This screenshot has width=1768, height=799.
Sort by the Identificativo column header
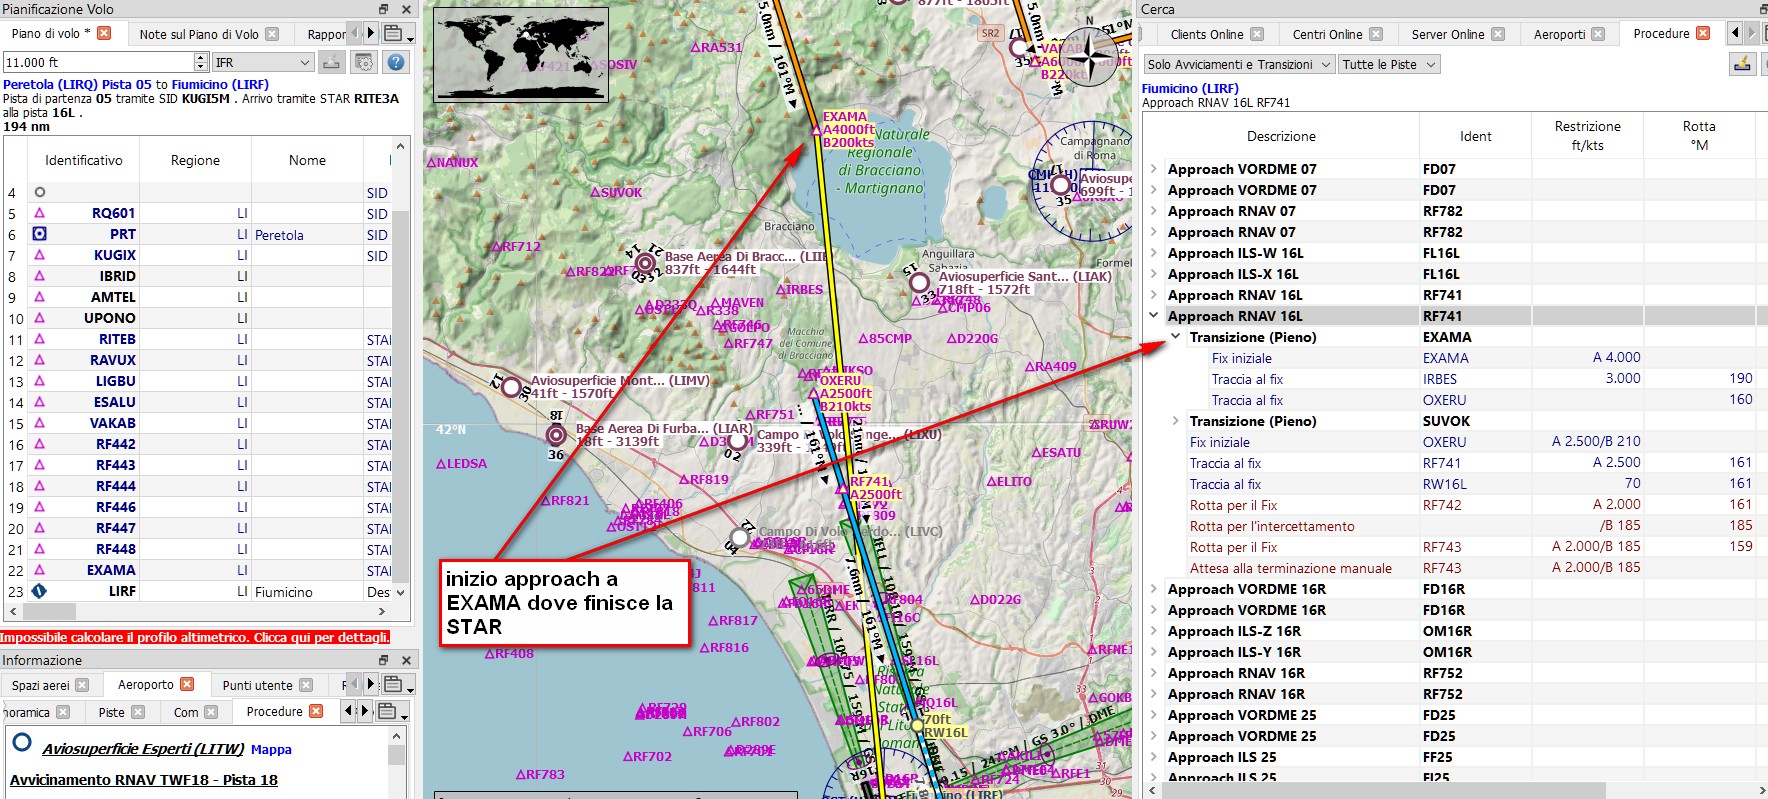pyautogui.click(x=84, y=160)
